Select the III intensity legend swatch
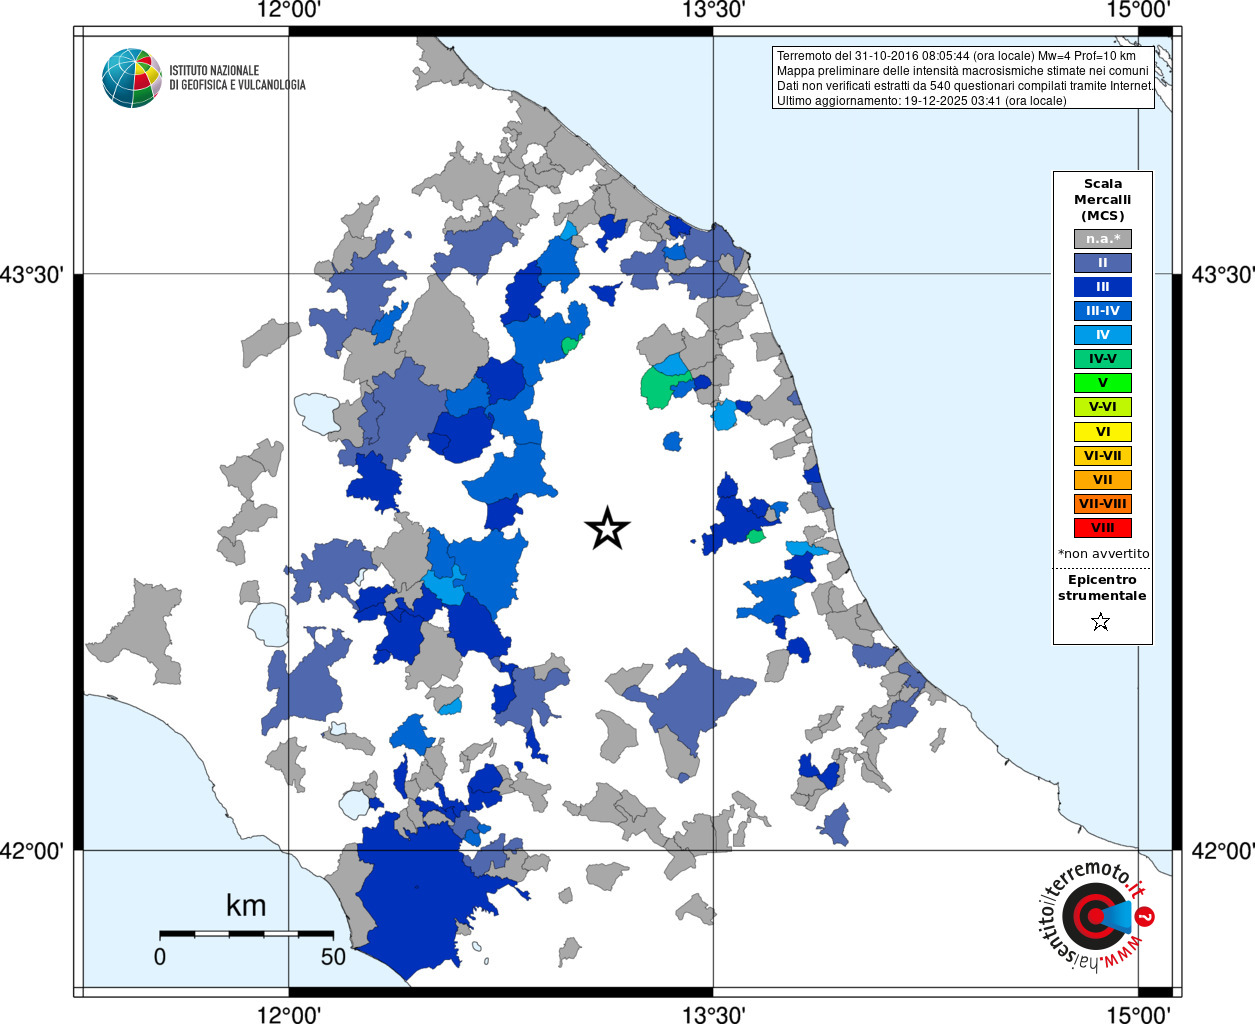Screen dimensions: 1255x1024 pyautogui.click(x=1103, y=287)
